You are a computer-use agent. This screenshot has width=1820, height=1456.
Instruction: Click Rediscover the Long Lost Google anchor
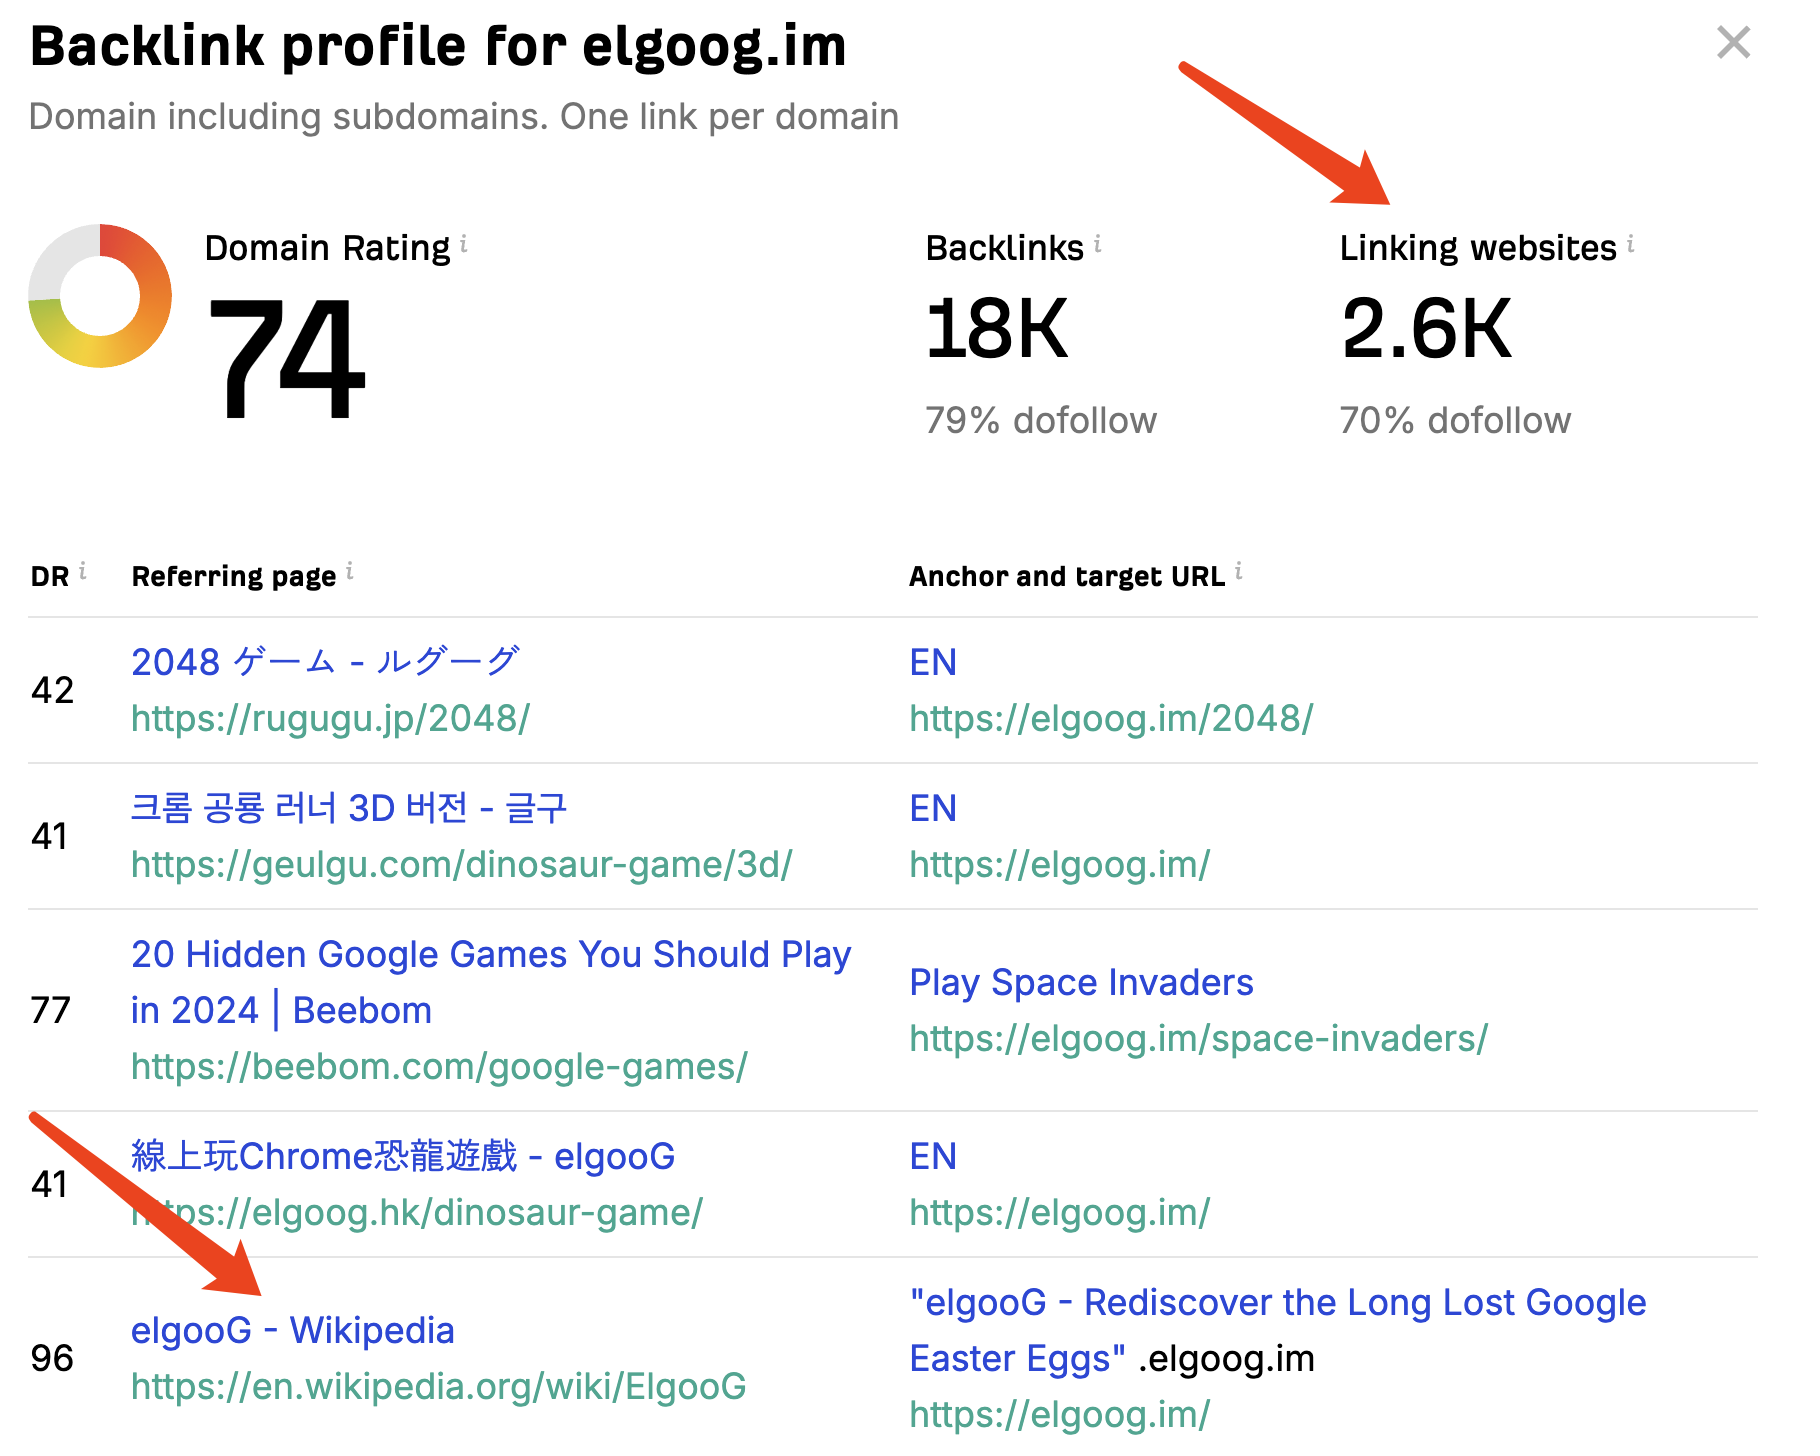coord(1277,1330)
